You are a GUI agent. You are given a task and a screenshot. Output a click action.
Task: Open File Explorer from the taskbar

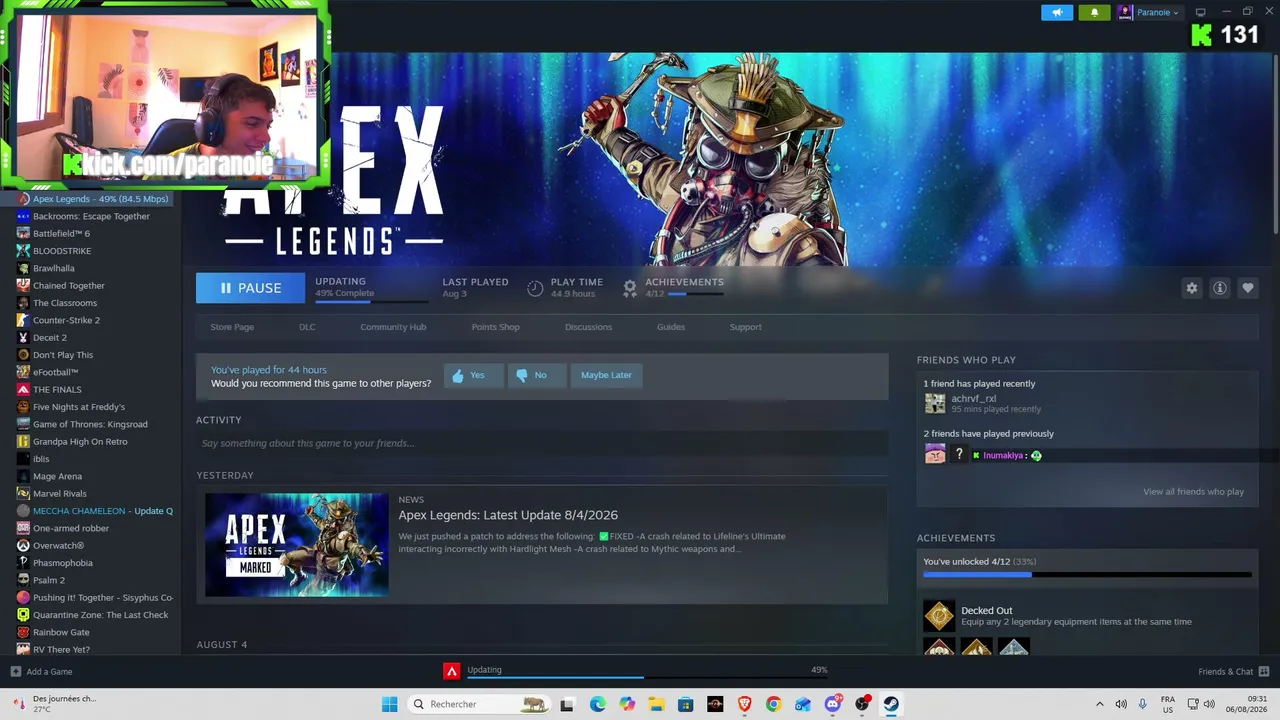pyautogui.click(x=656, y=704)
